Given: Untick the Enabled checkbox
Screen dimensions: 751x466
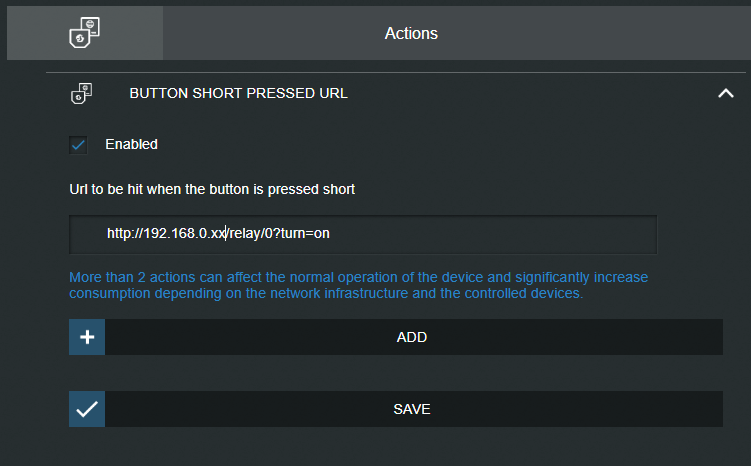Looking at the screenshot, I should click(78, 145).
